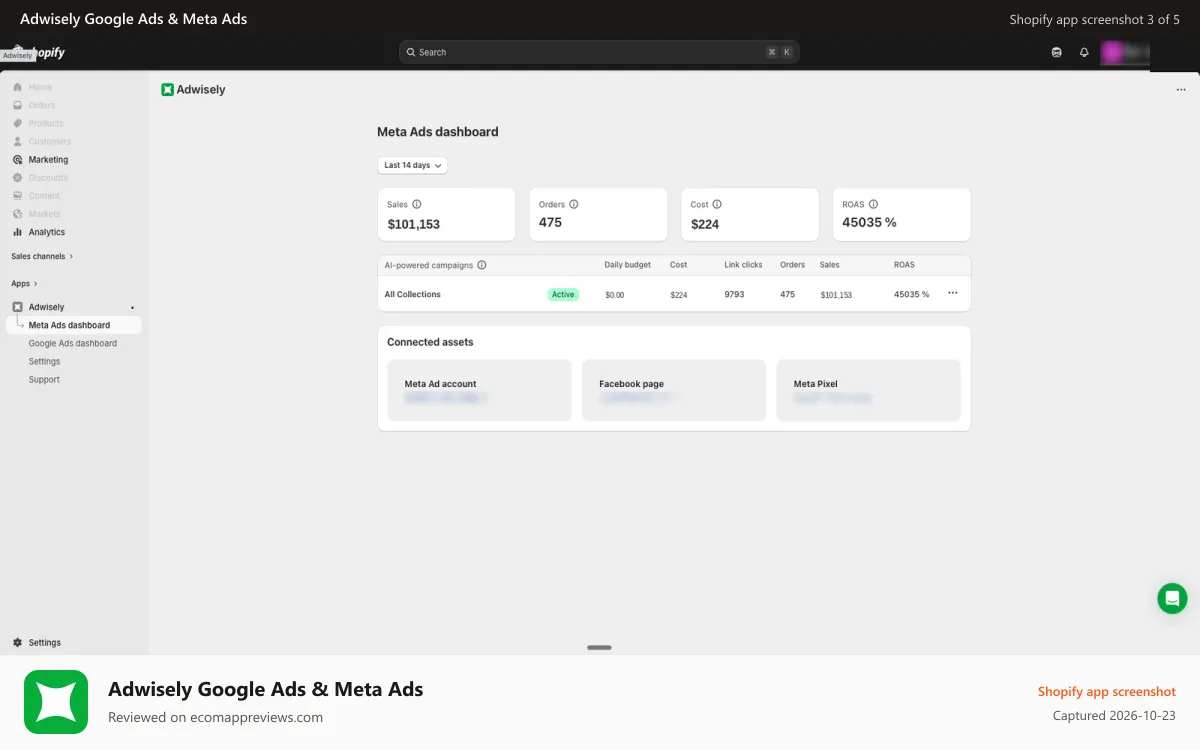Click the Content icon in sidebar
This screenshot has width=1200, height=750.
click(x=17, y=195)
